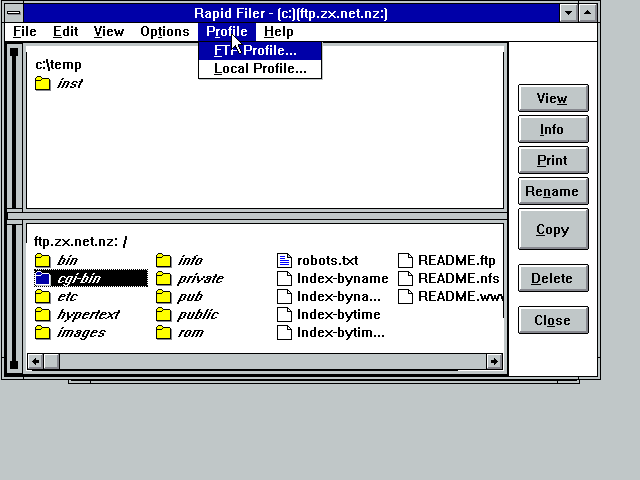Click the inst folder name
Viewport: 640px width, 480px height.
(x=70, y=83)
